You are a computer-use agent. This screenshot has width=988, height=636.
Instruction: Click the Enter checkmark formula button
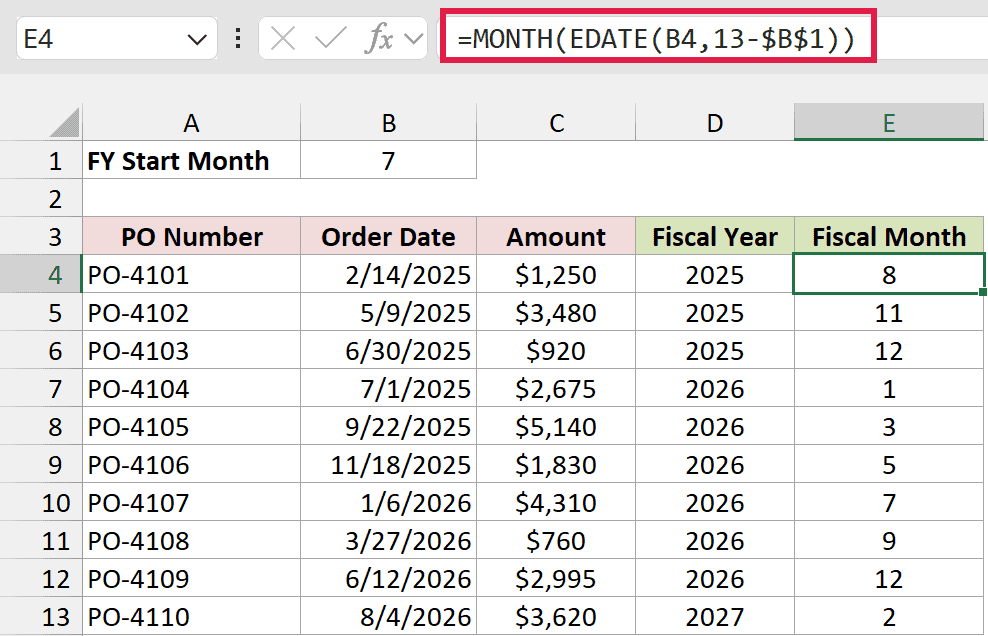click(x=330, y=39)
